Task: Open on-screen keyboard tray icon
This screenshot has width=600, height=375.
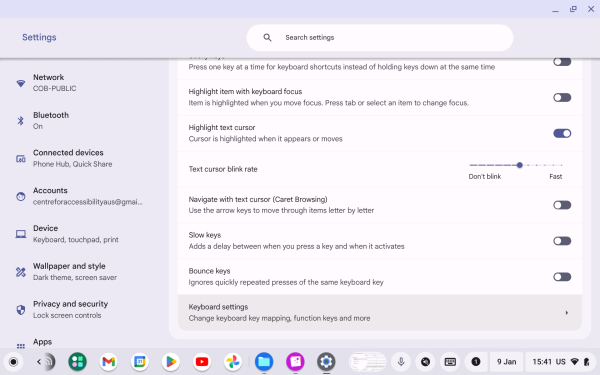Action: [450, 362]
